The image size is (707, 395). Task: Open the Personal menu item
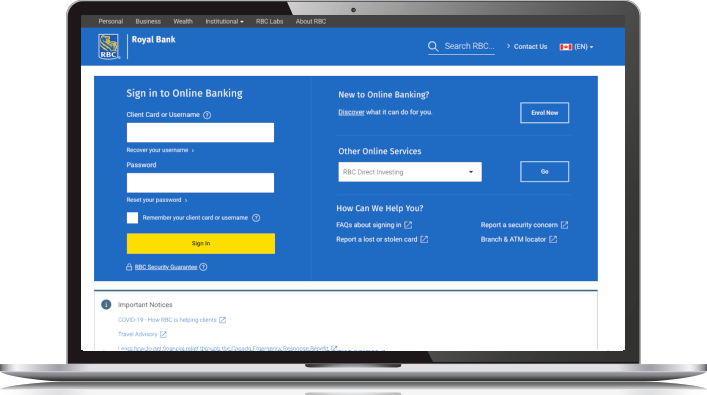coord(110,21)
